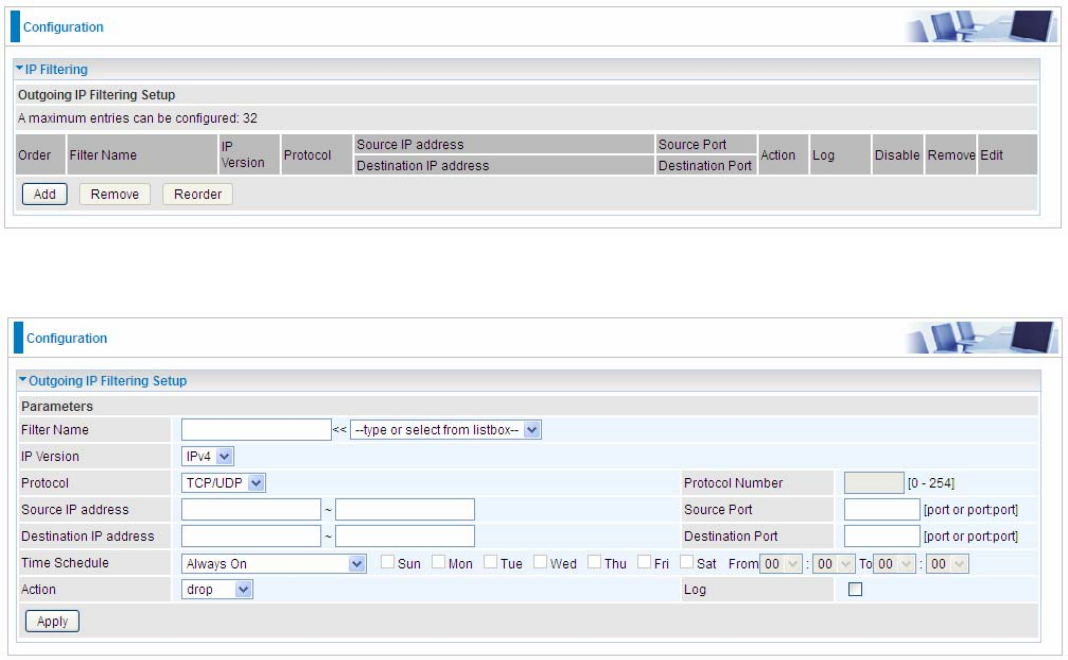Click the Action column header in table

point(783,155)
